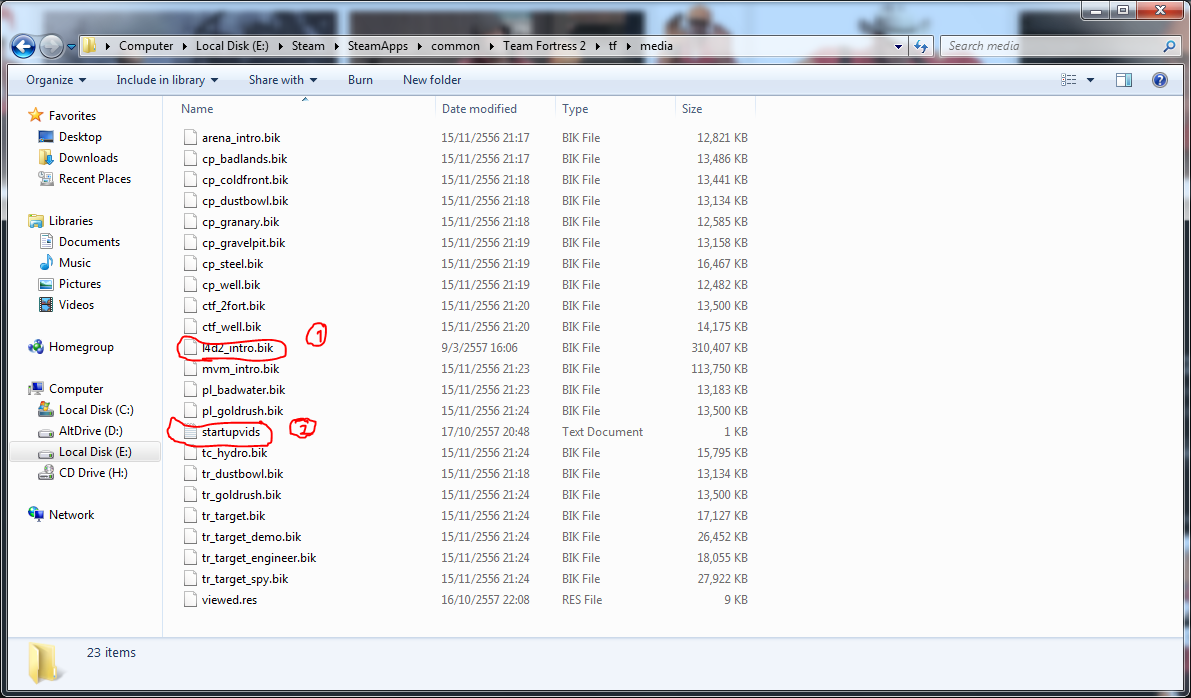This screenshot has height=698, width=1191.
Task: Click the Back navigation arrow
Action: 24,46
